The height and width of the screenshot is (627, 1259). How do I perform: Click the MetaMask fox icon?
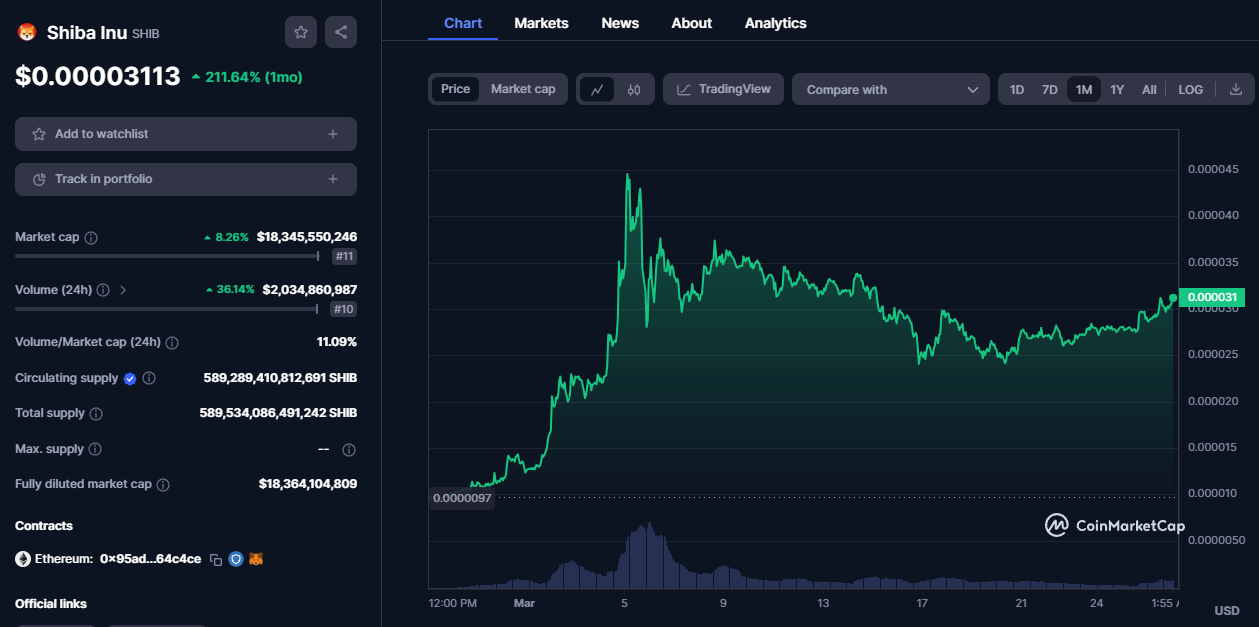click(256, 559)
